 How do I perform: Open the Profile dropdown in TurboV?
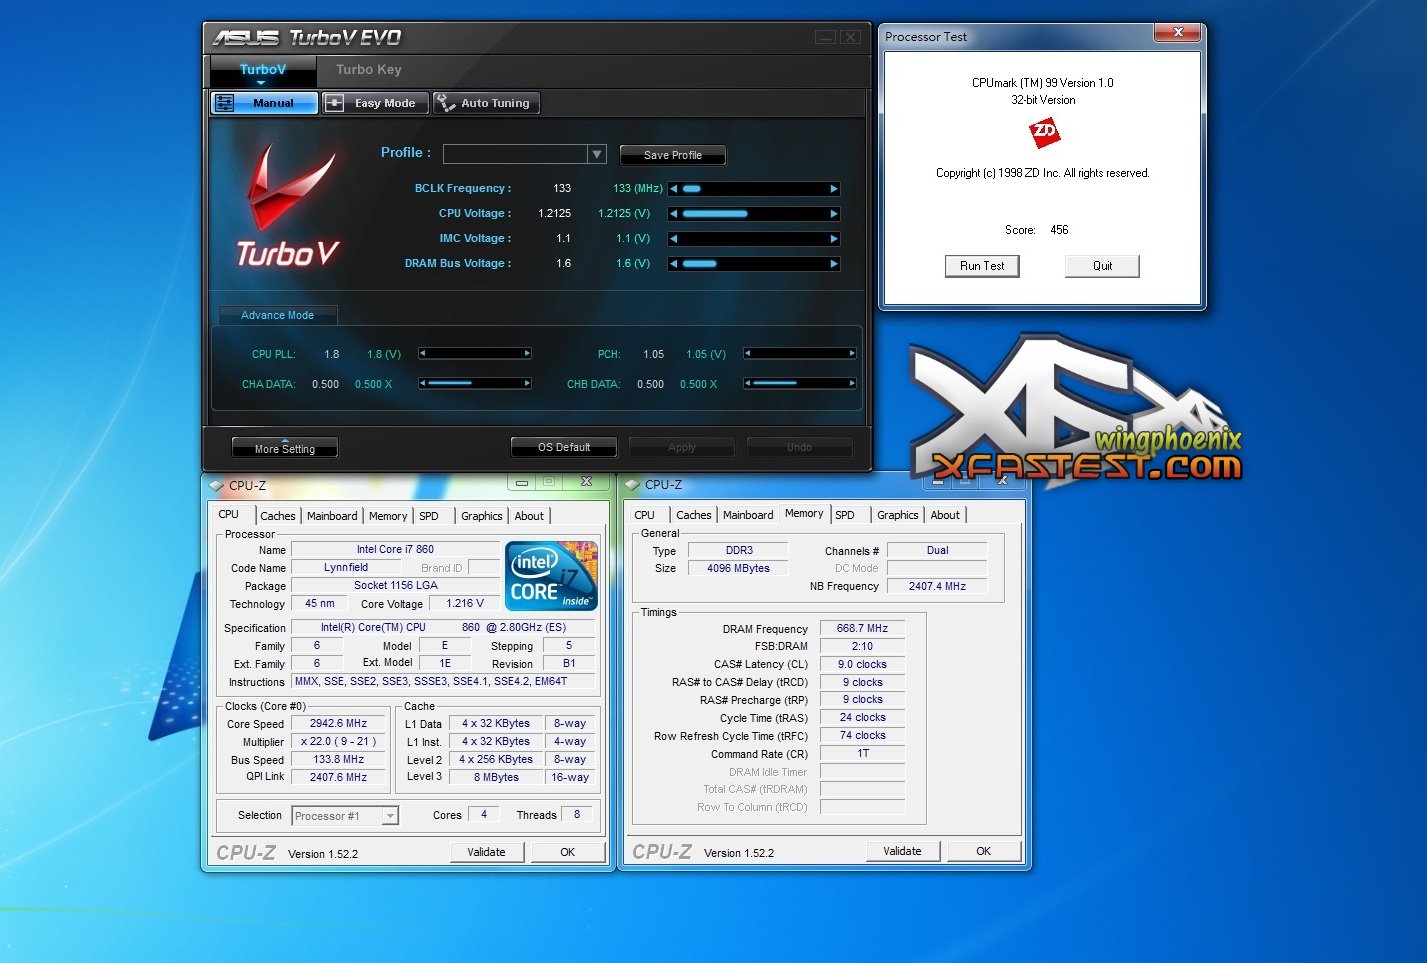(597, 154)
